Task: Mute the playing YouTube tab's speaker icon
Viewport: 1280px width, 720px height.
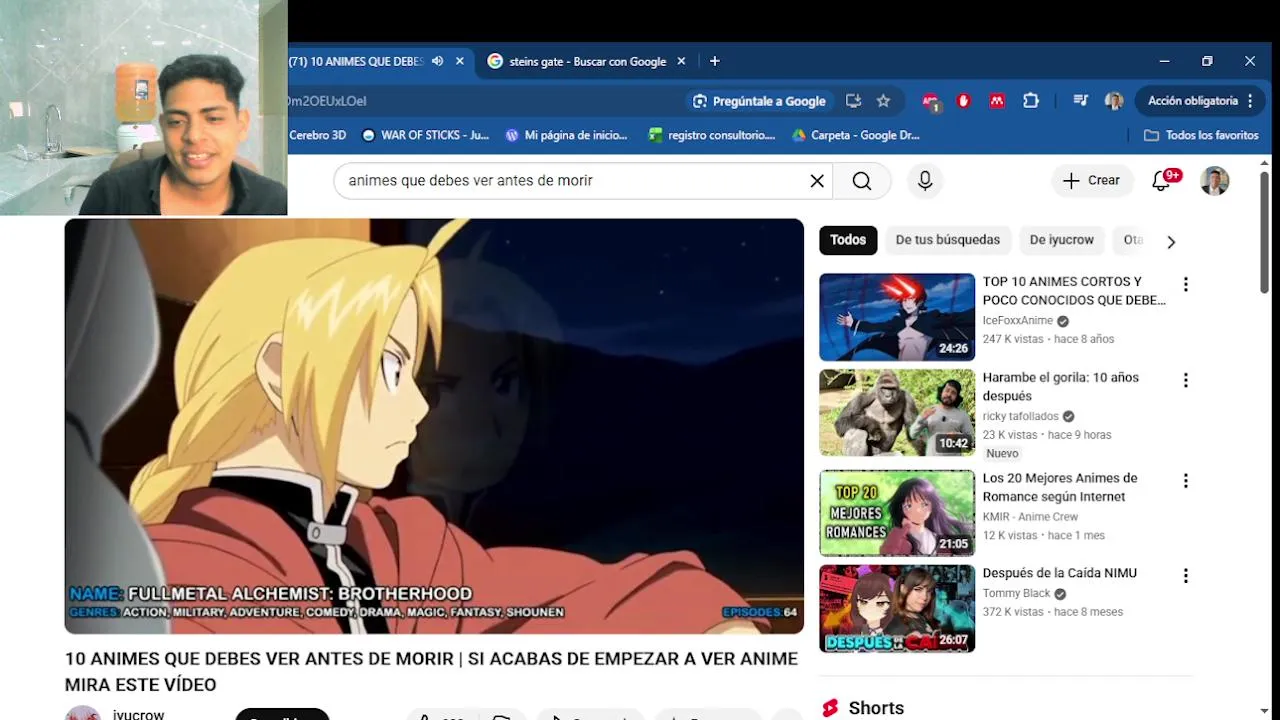Action: pos(437,61)
